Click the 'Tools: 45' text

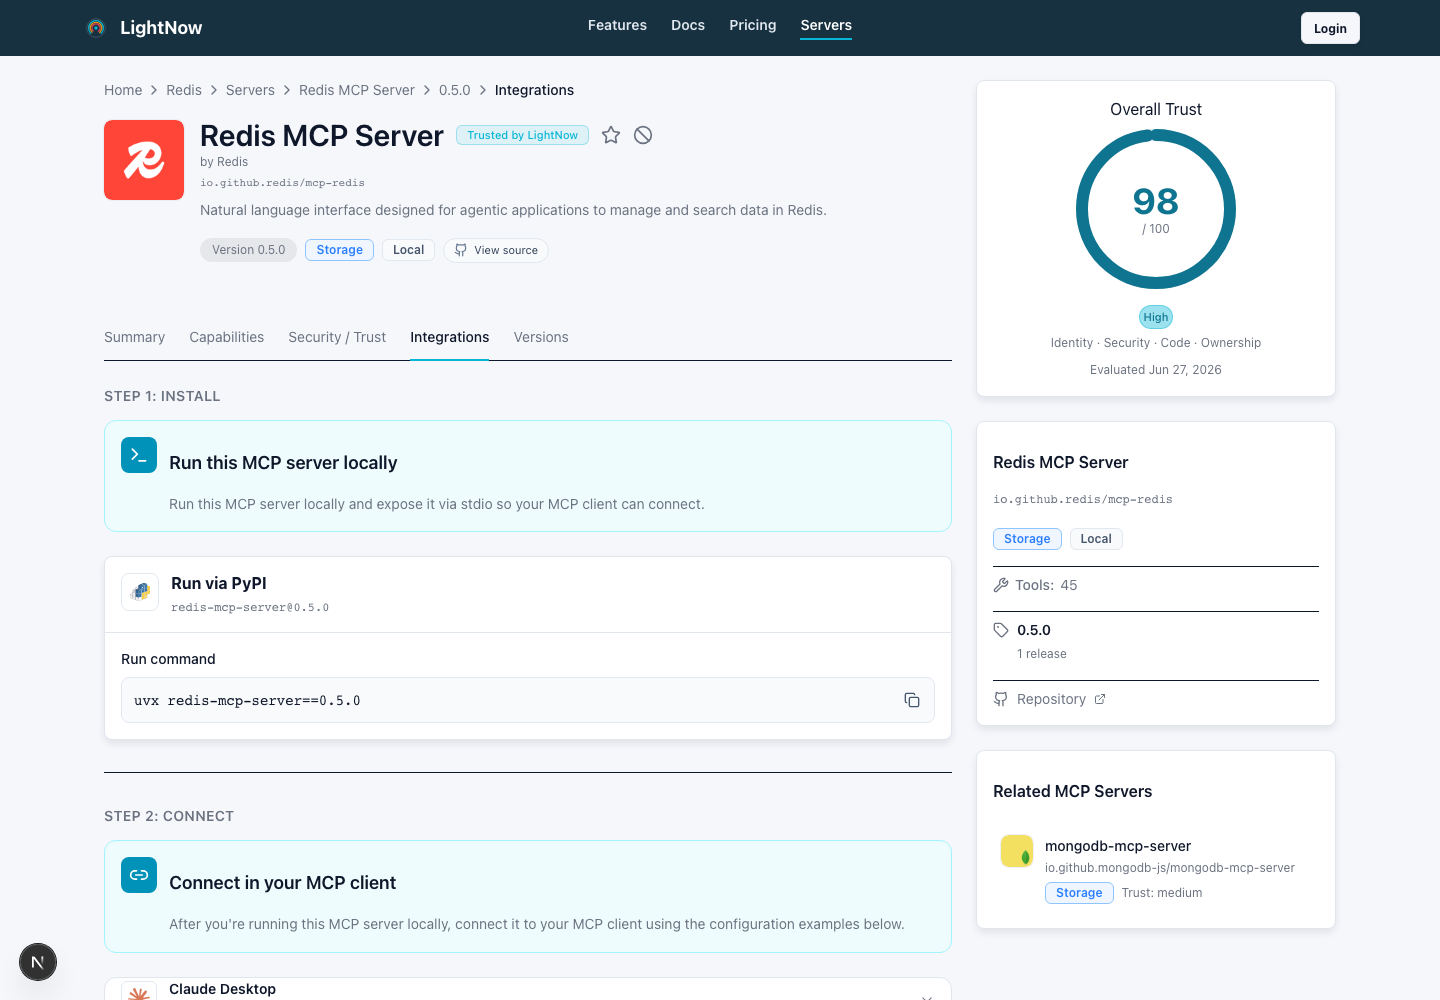click(x=1046, y=585)
